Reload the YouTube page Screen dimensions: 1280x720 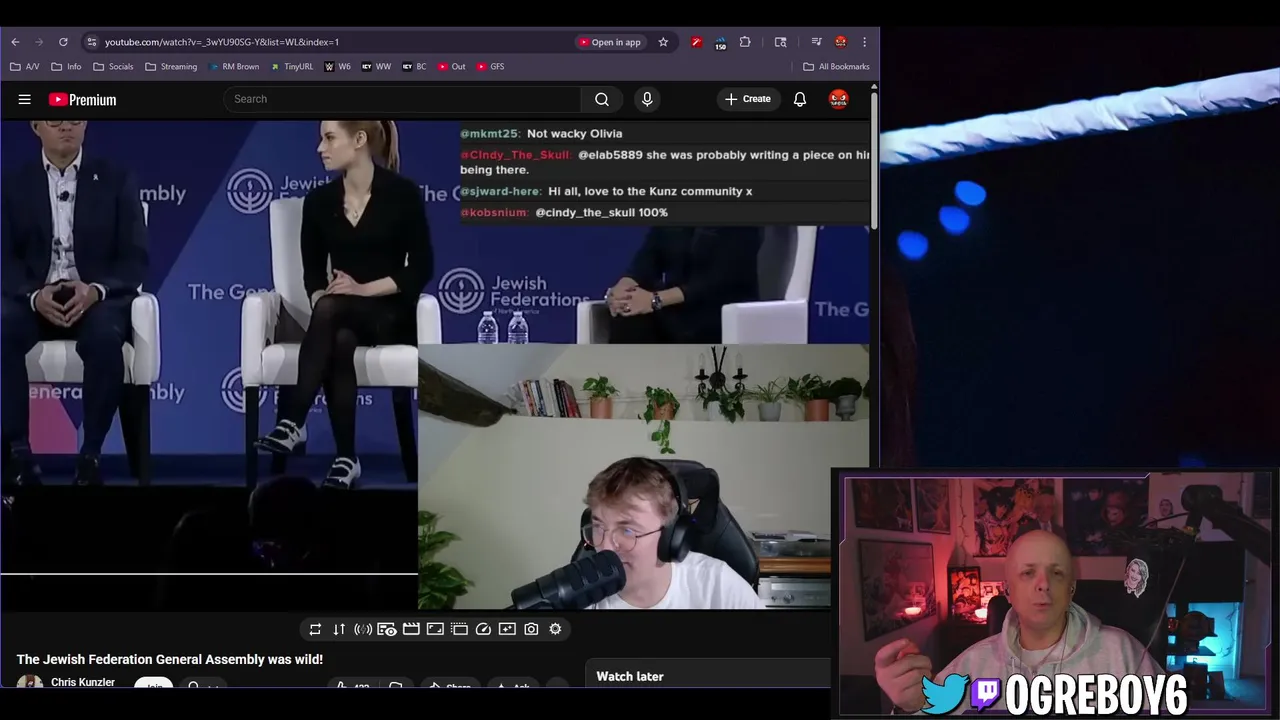click(x=63, y=42)
